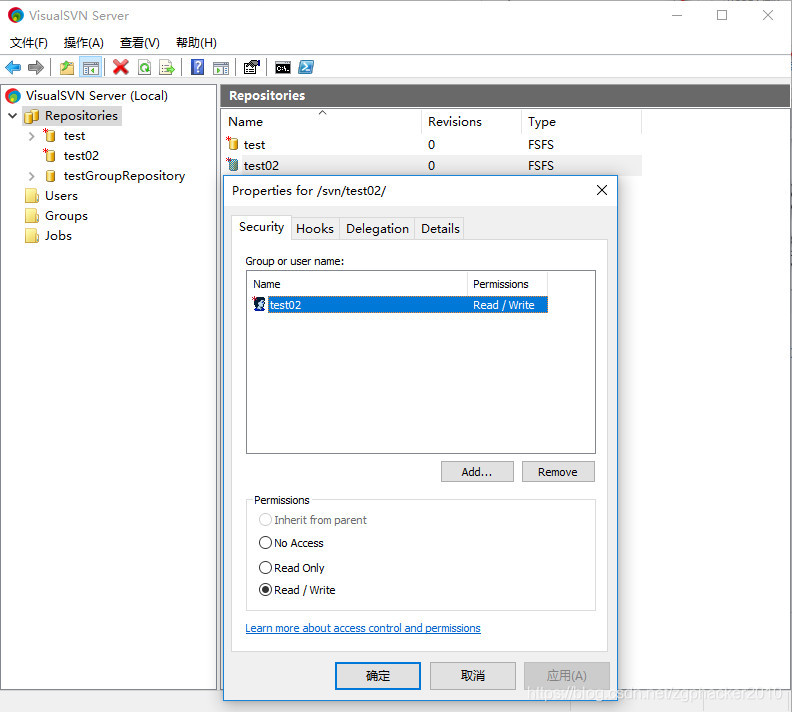Click the Repositories folder icon in the tree
Viewport: 792px width, 712px height.
coord(31,116)
